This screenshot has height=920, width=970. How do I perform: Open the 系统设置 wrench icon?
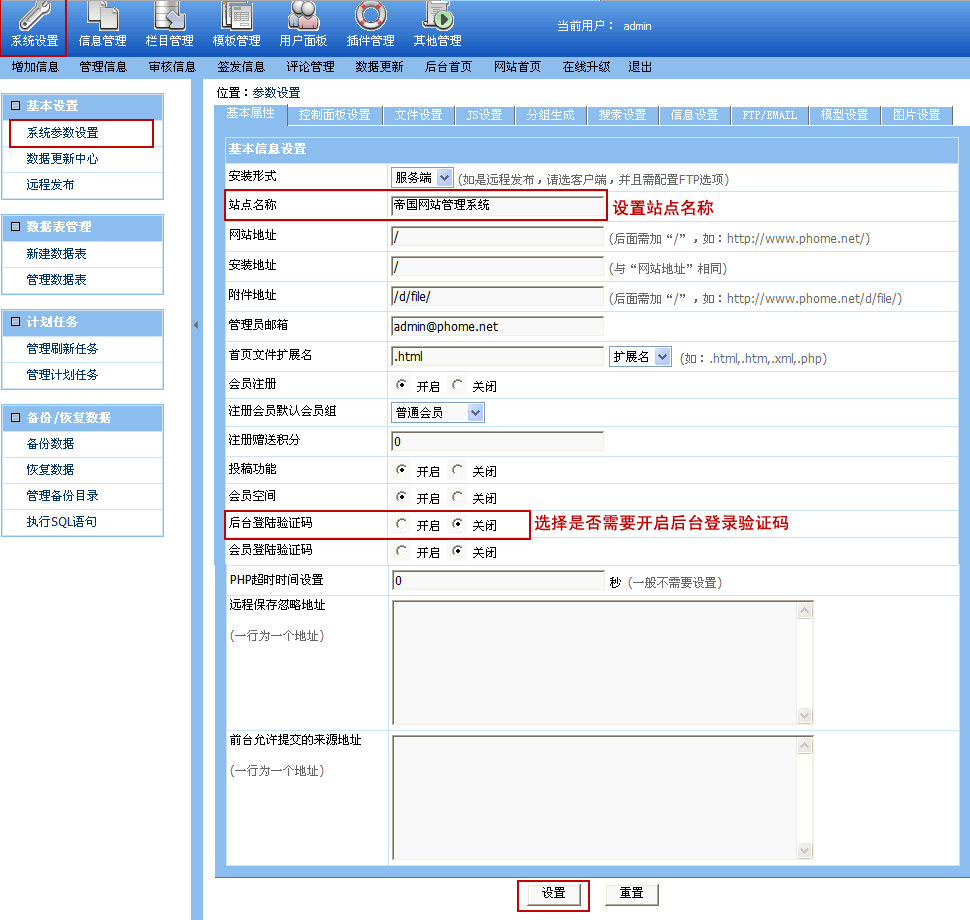point(34,17)
